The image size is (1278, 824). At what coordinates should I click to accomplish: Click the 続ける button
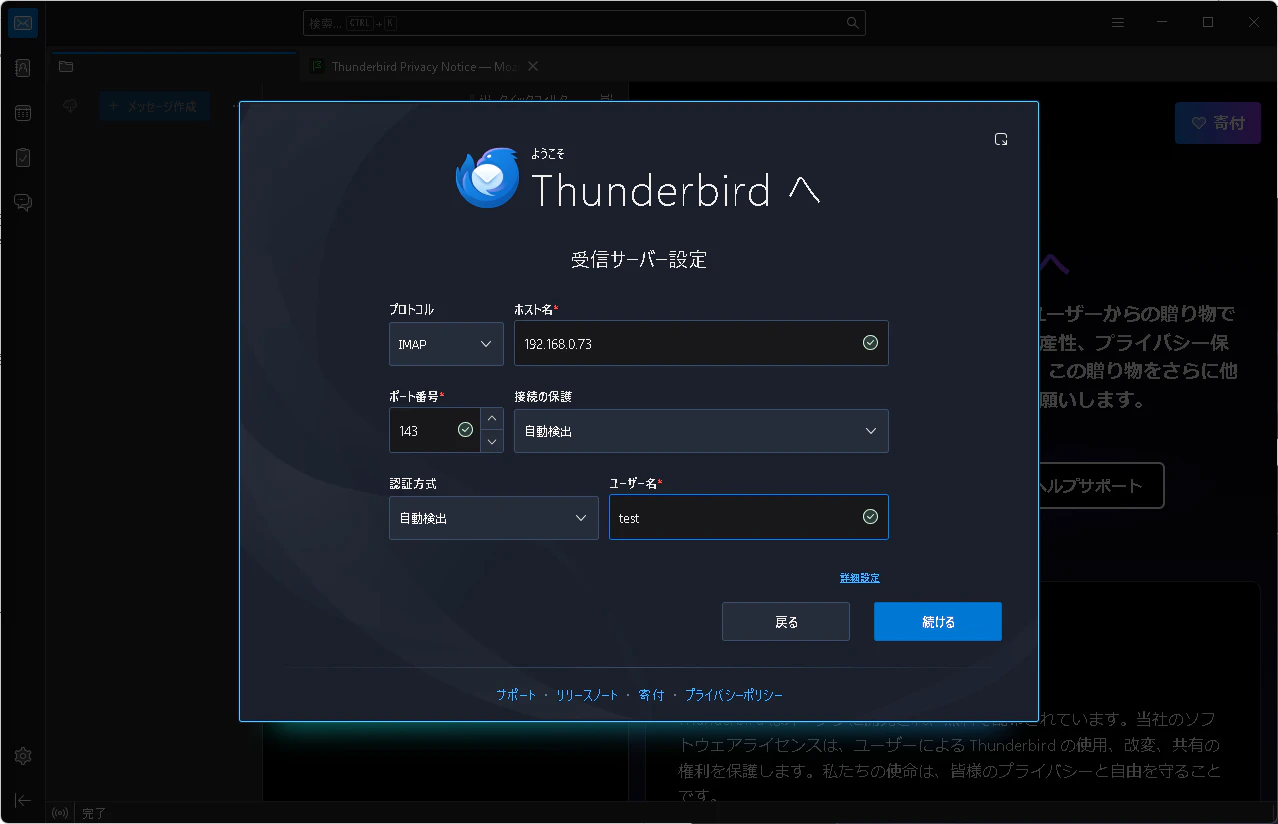click(x=938, y=622)
